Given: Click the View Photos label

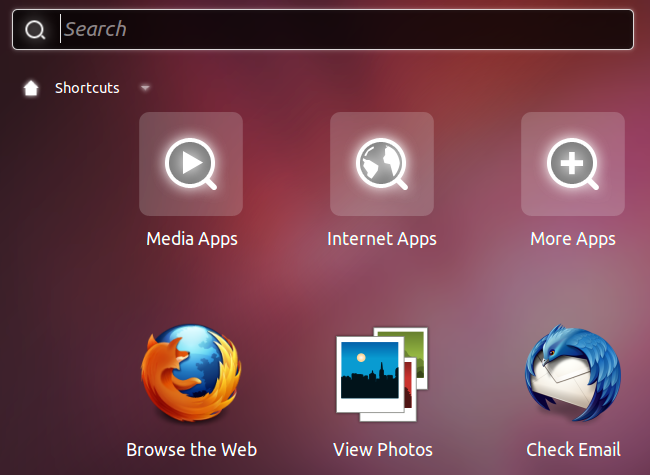Looking at the screenshot, I should [x=383, y=450].
